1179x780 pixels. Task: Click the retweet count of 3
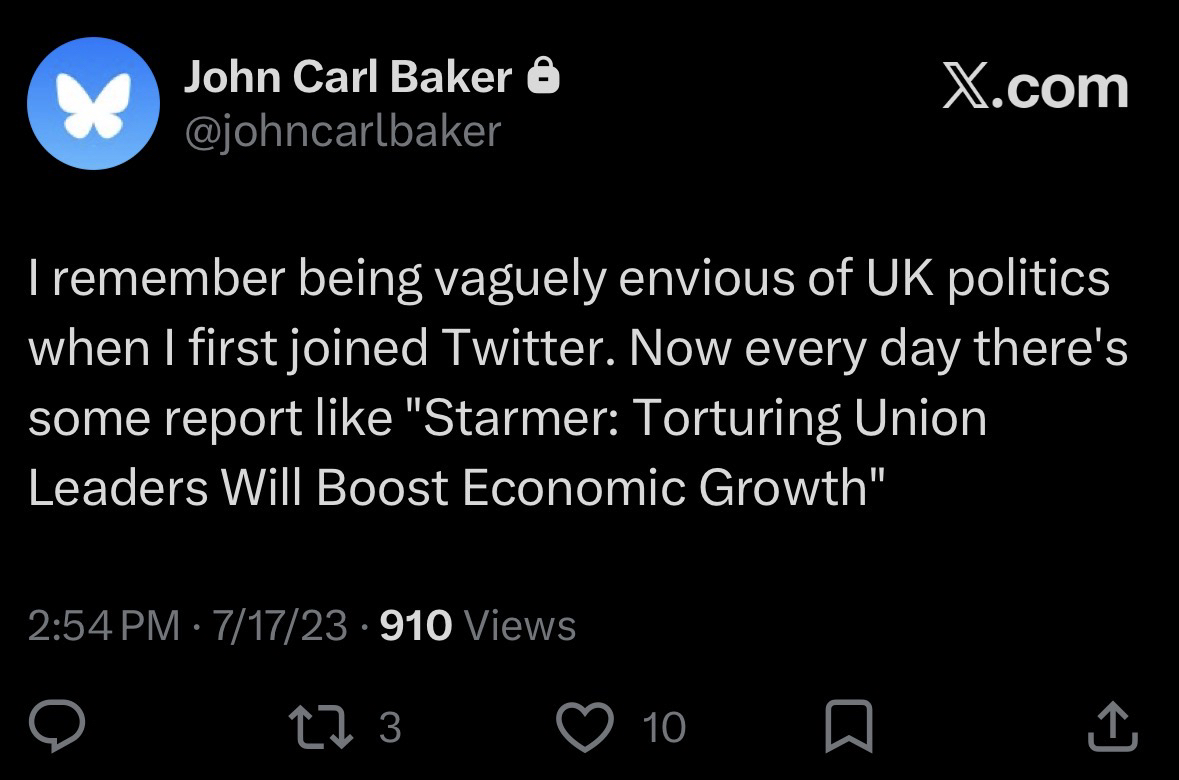[x=390, y=728]
